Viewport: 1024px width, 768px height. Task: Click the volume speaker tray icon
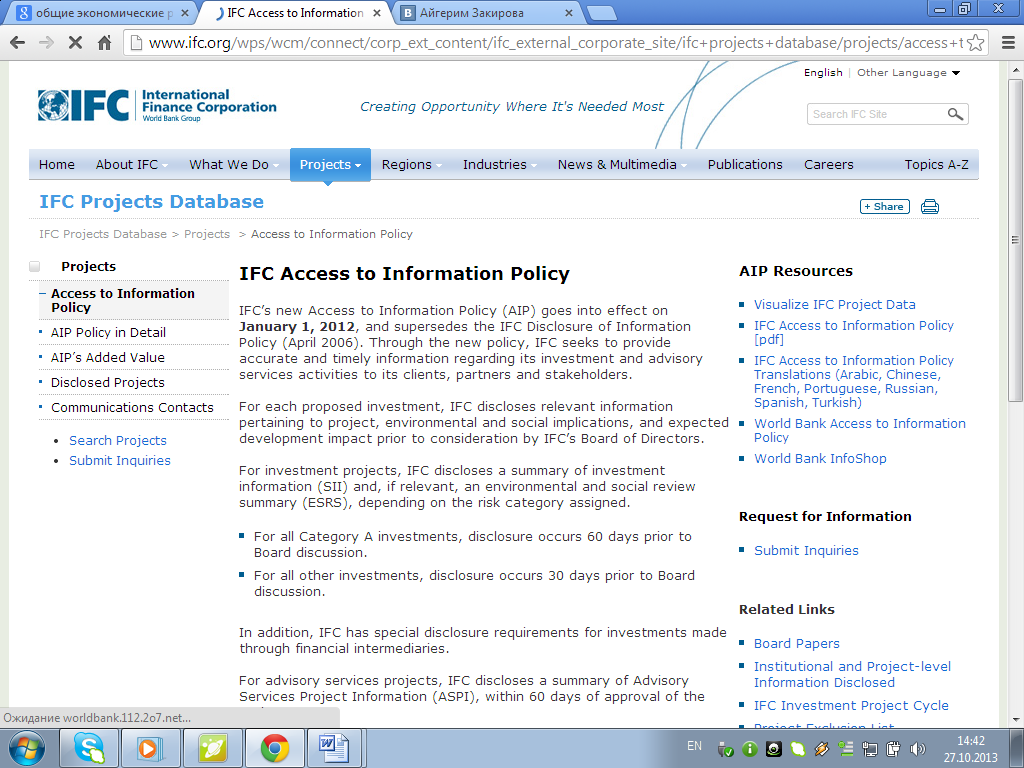point(917,749)
